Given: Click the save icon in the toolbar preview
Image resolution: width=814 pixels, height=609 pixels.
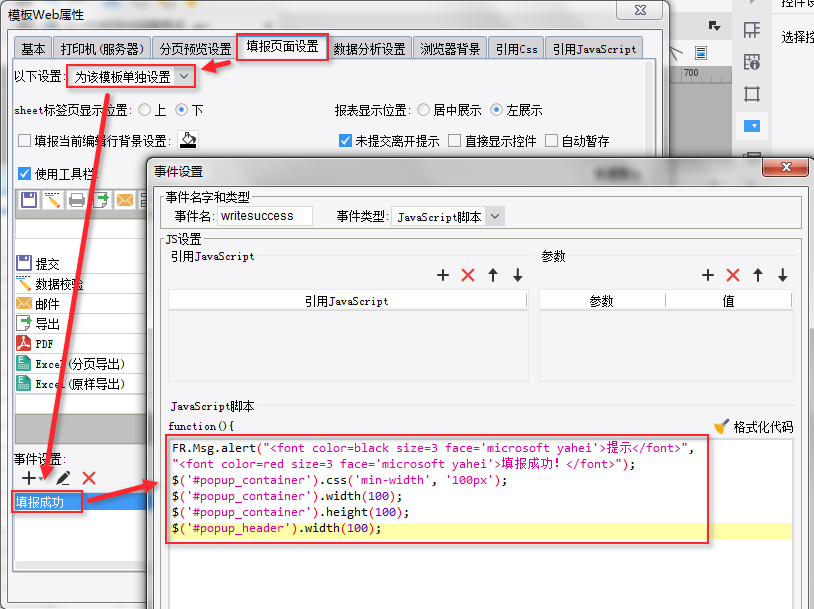Looking at the screenshot, I should [29, 199].
